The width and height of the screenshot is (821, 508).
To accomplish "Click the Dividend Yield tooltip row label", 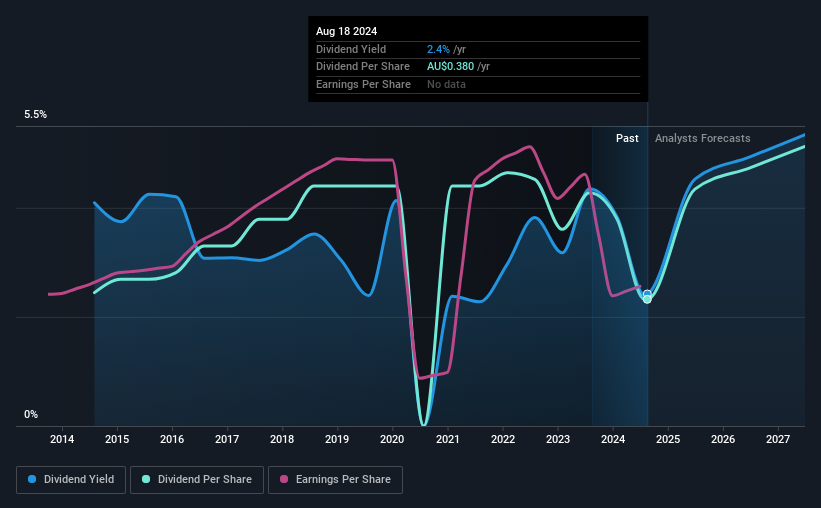I will [x=351, y=49].
